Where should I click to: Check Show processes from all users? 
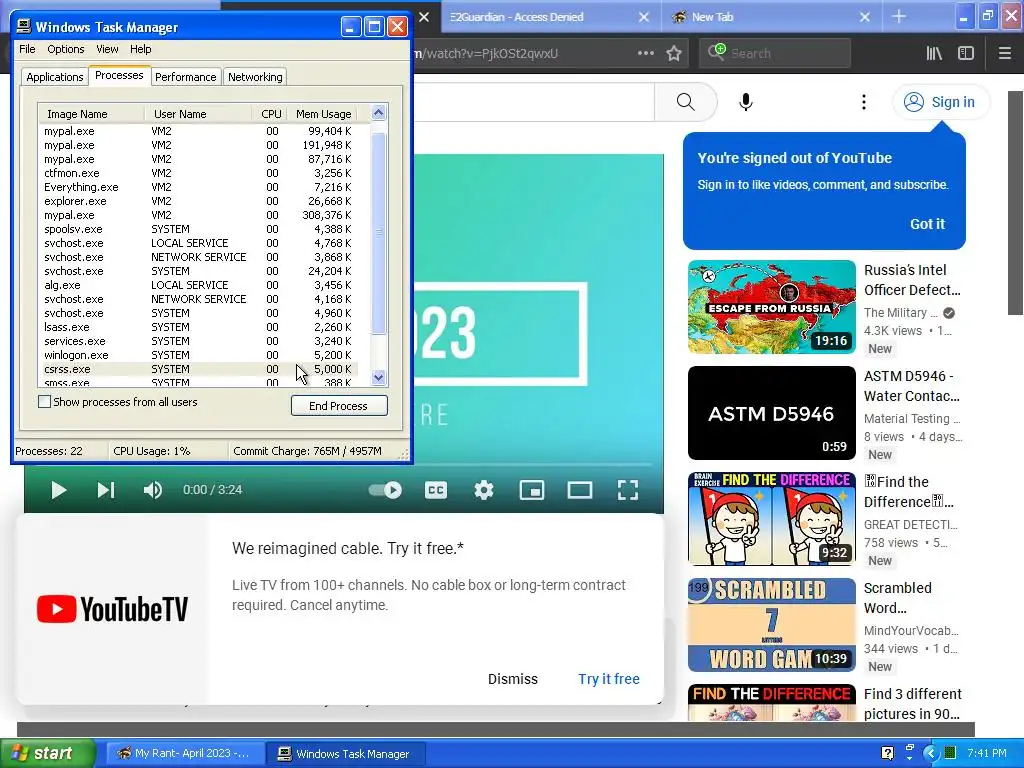tap(44, 402)
